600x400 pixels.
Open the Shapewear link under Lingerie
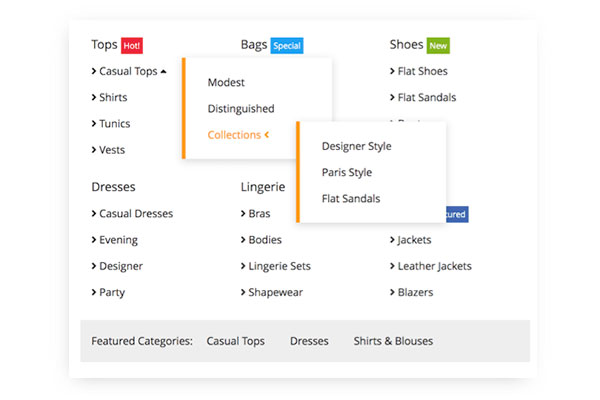pyautogui.click(x=275, y=292)
